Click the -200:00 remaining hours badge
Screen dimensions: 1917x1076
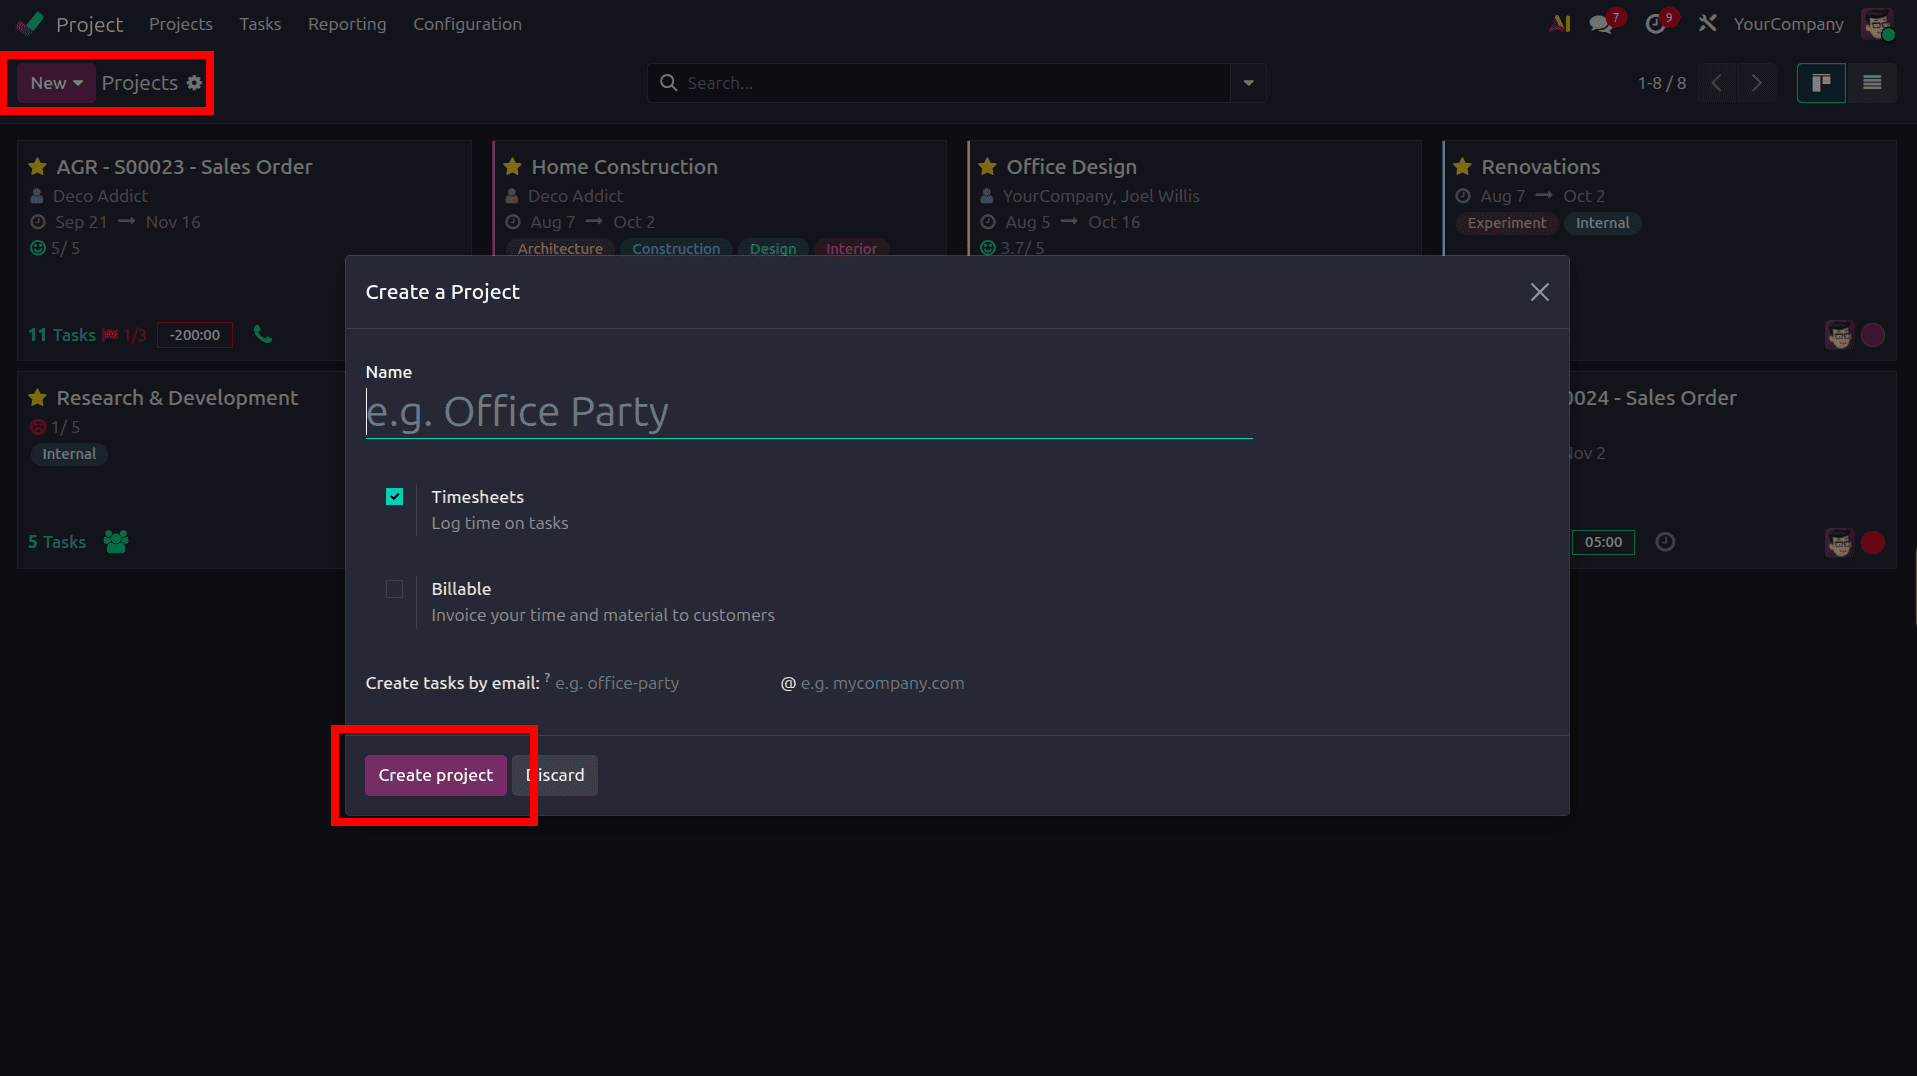point(195,335)
